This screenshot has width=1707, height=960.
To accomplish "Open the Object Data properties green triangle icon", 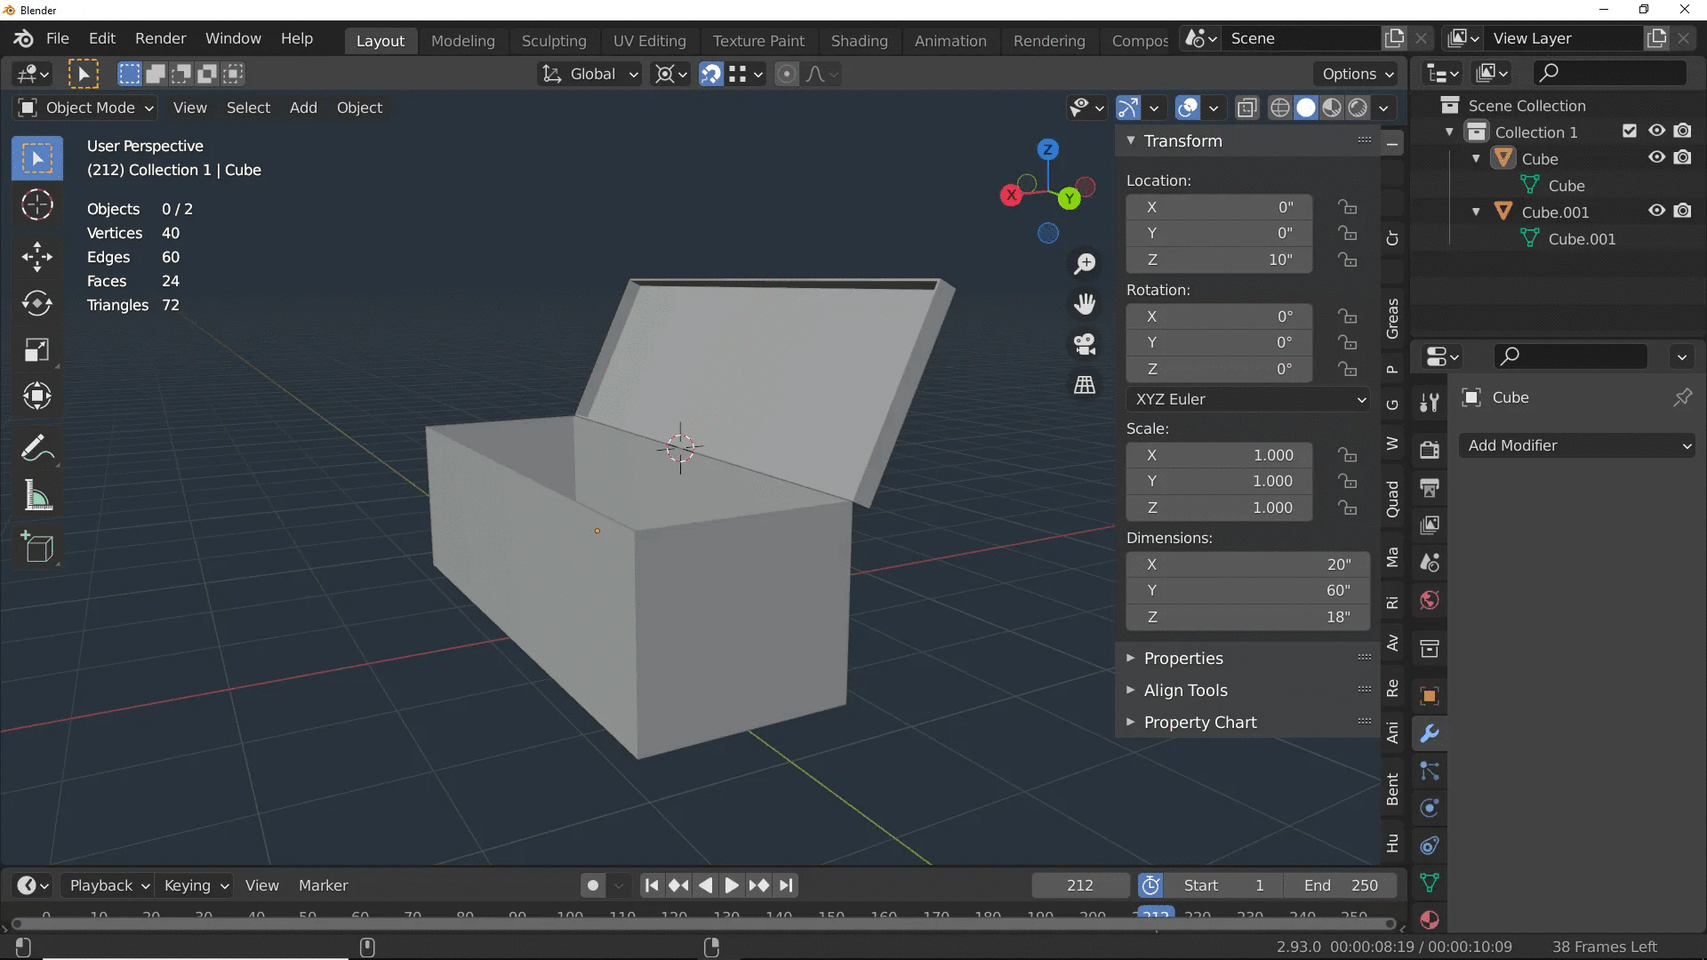I will (x=1429, y=883).
